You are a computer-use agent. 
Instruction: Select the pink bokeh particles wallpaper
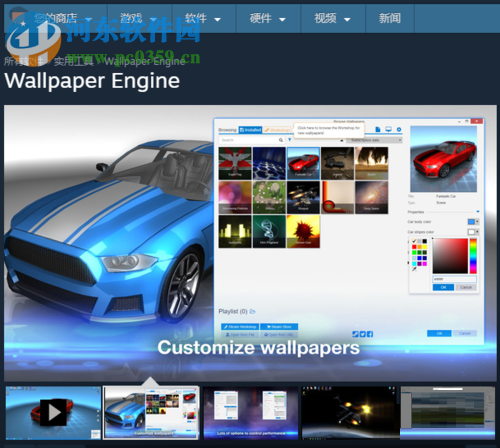pos(235,197)
